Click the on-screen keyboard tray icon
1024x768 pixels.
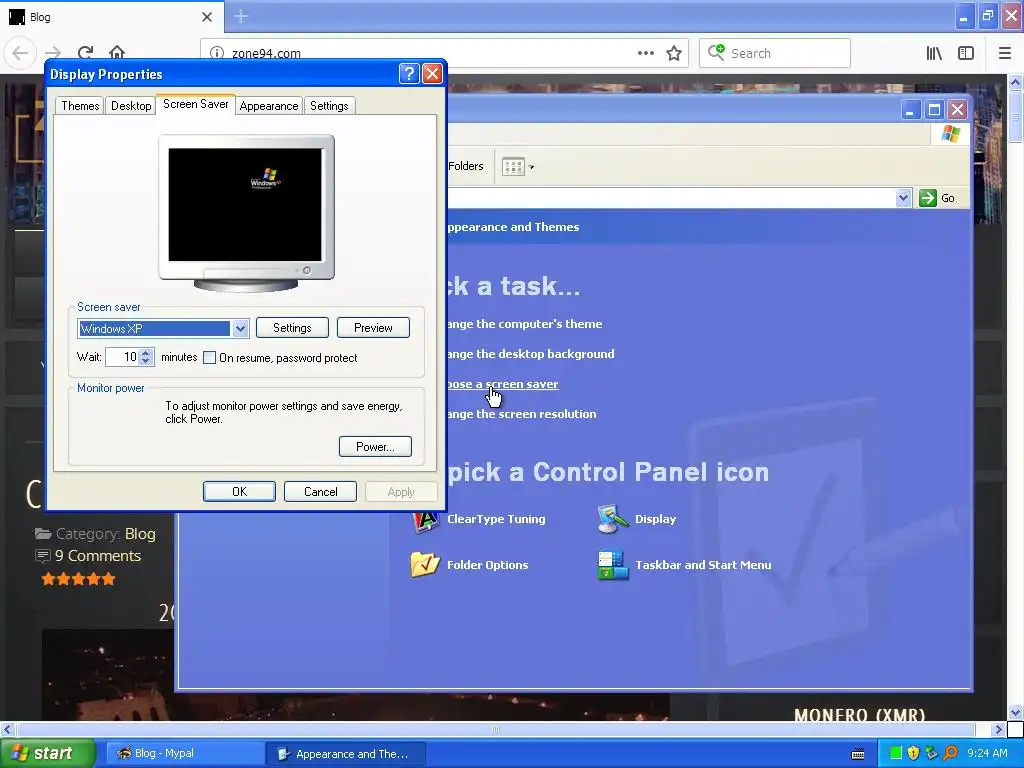coord(858,754)
